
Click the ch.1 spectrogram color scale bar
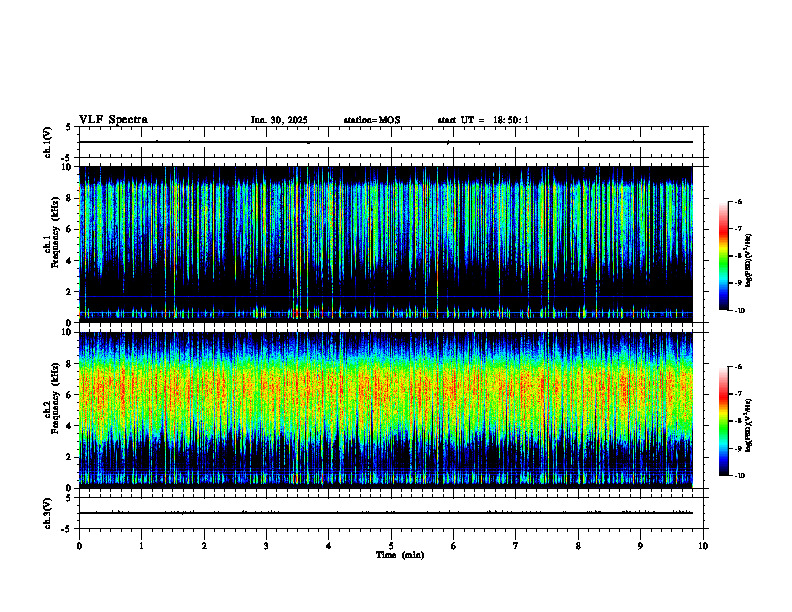[723, 256]
